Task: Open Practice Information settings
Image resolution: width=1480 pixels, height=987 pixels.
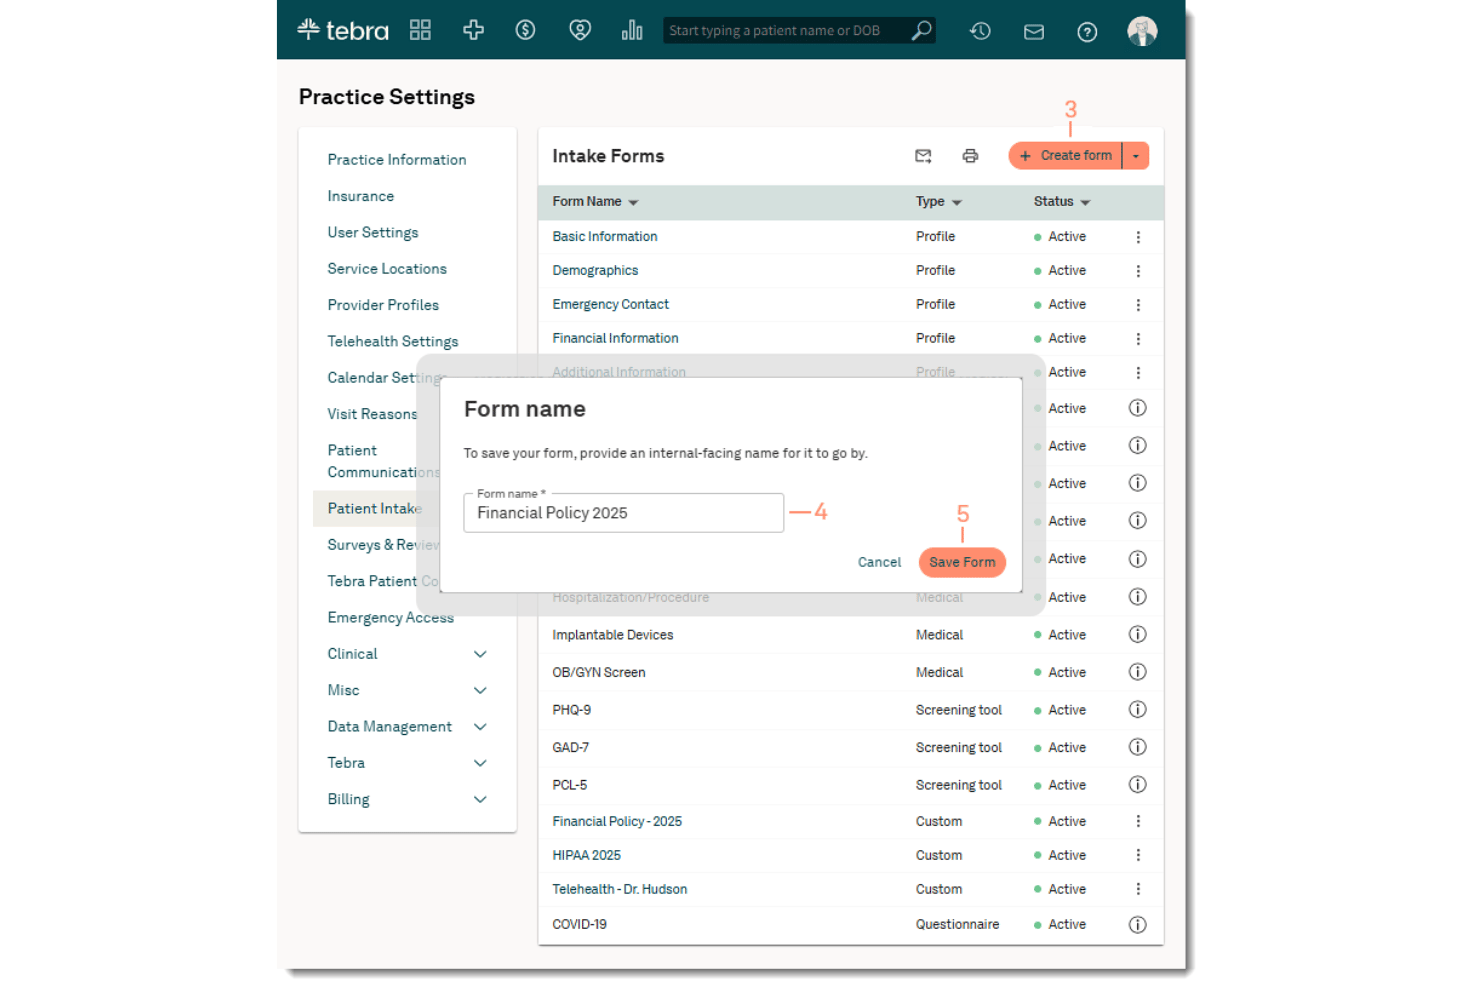Action: pos(396,160)
